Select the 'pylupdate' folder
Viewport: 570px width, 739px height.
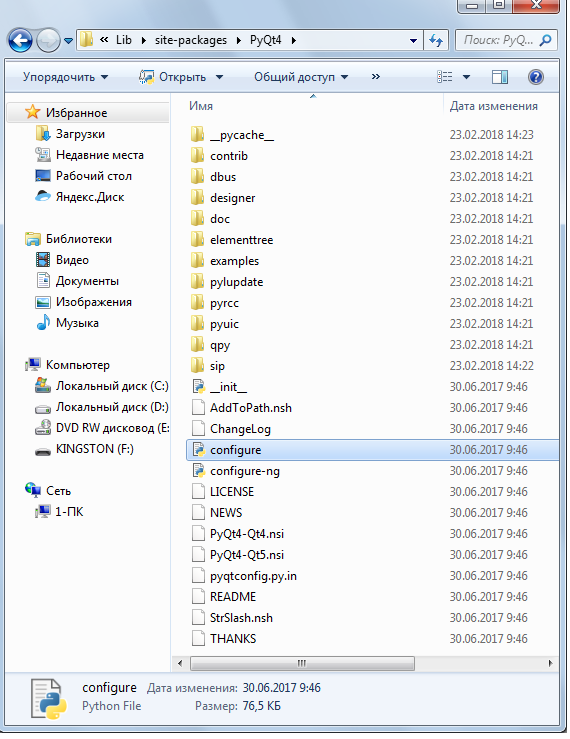(x=236, y=282)
